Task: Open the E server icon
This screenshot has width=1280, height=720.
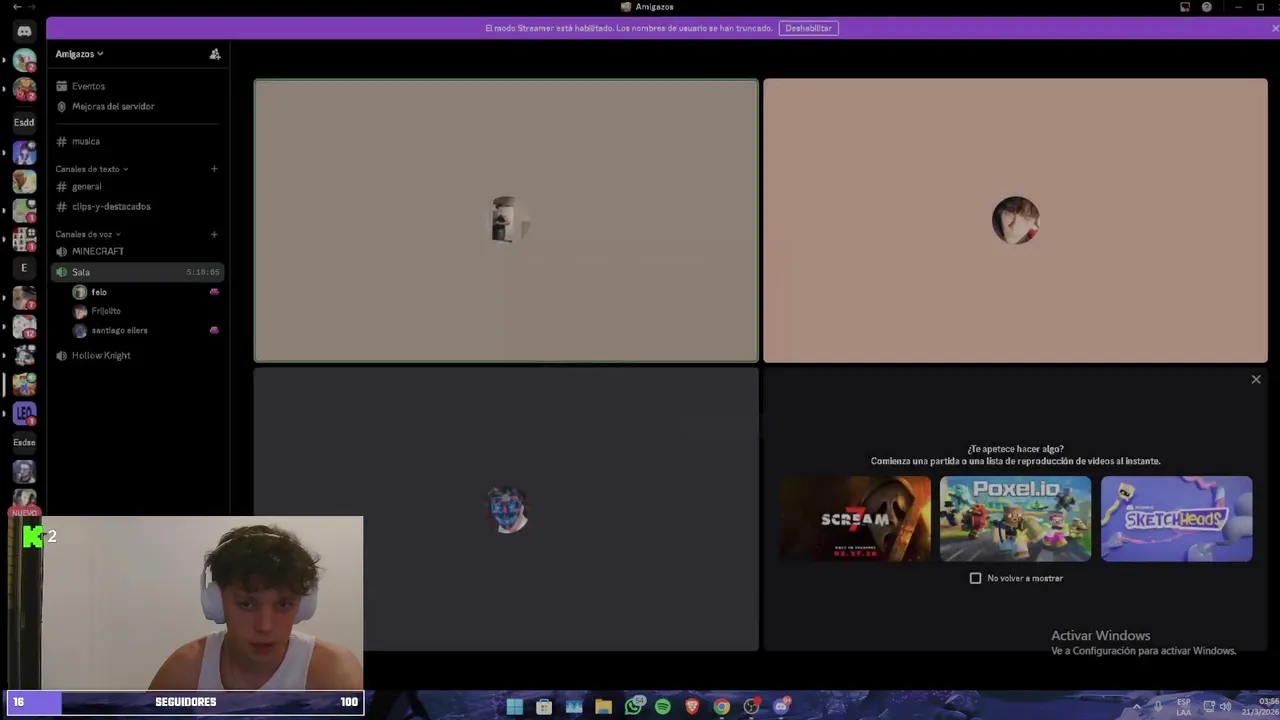Action: [x=24, y=268]
